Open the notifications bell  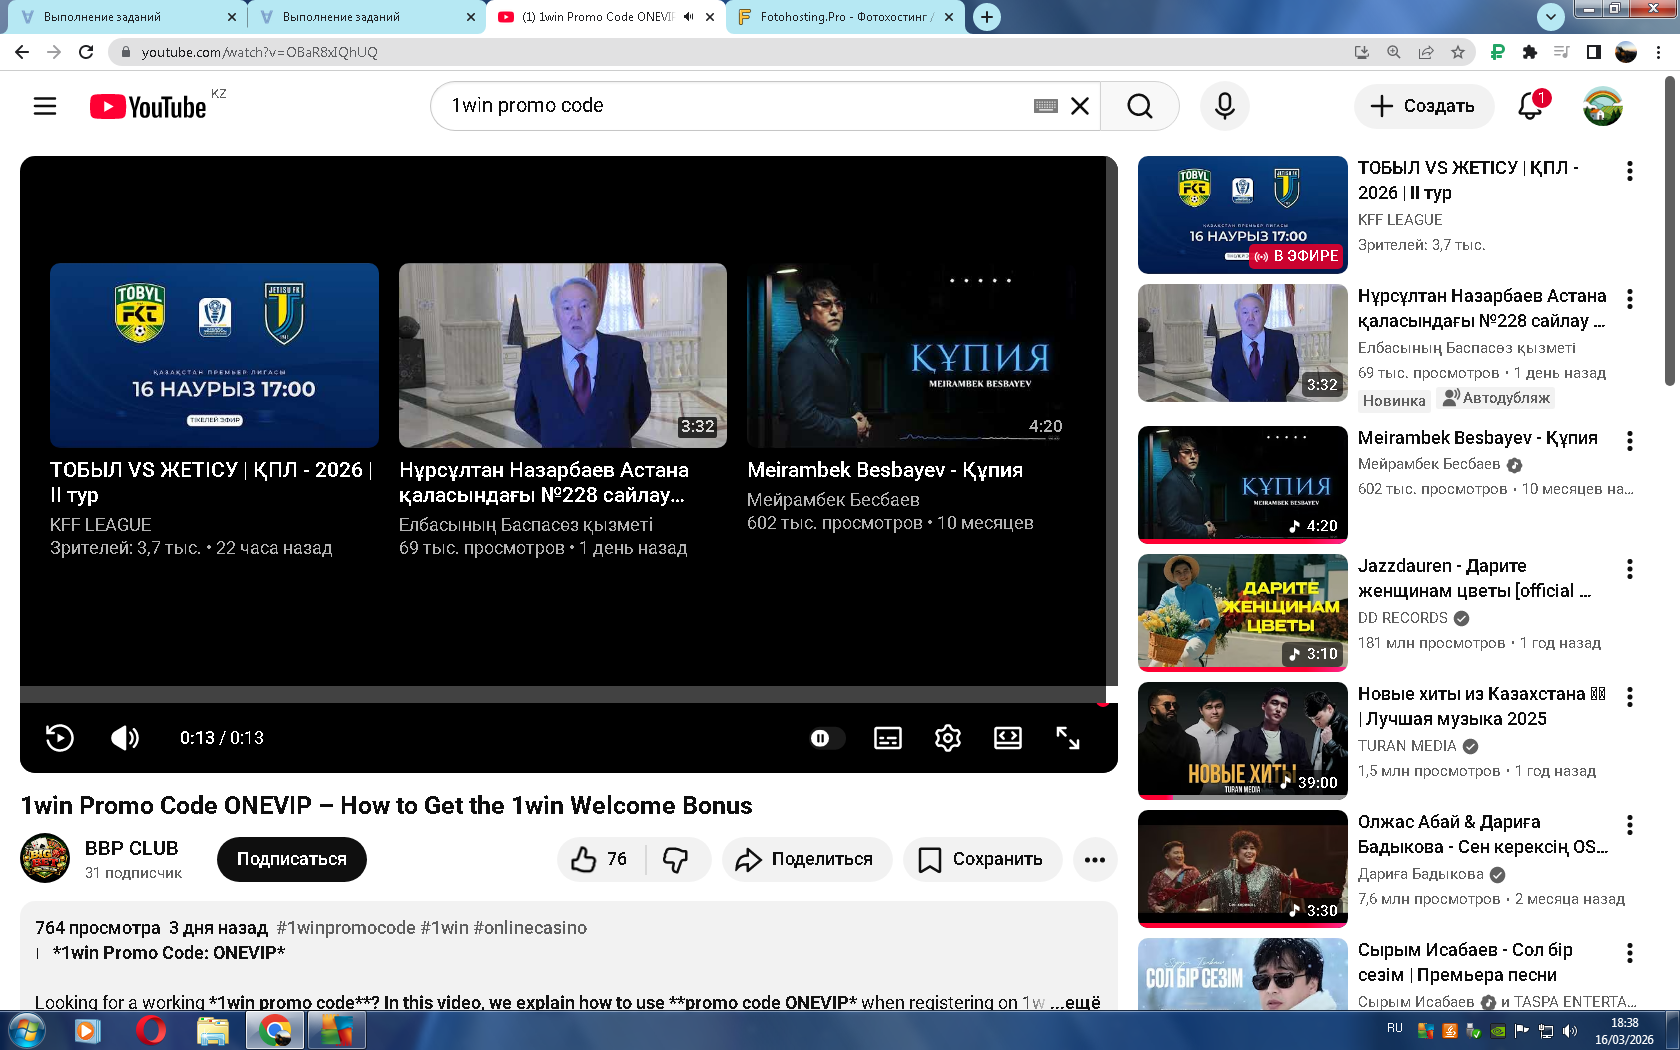[1530, 106]
